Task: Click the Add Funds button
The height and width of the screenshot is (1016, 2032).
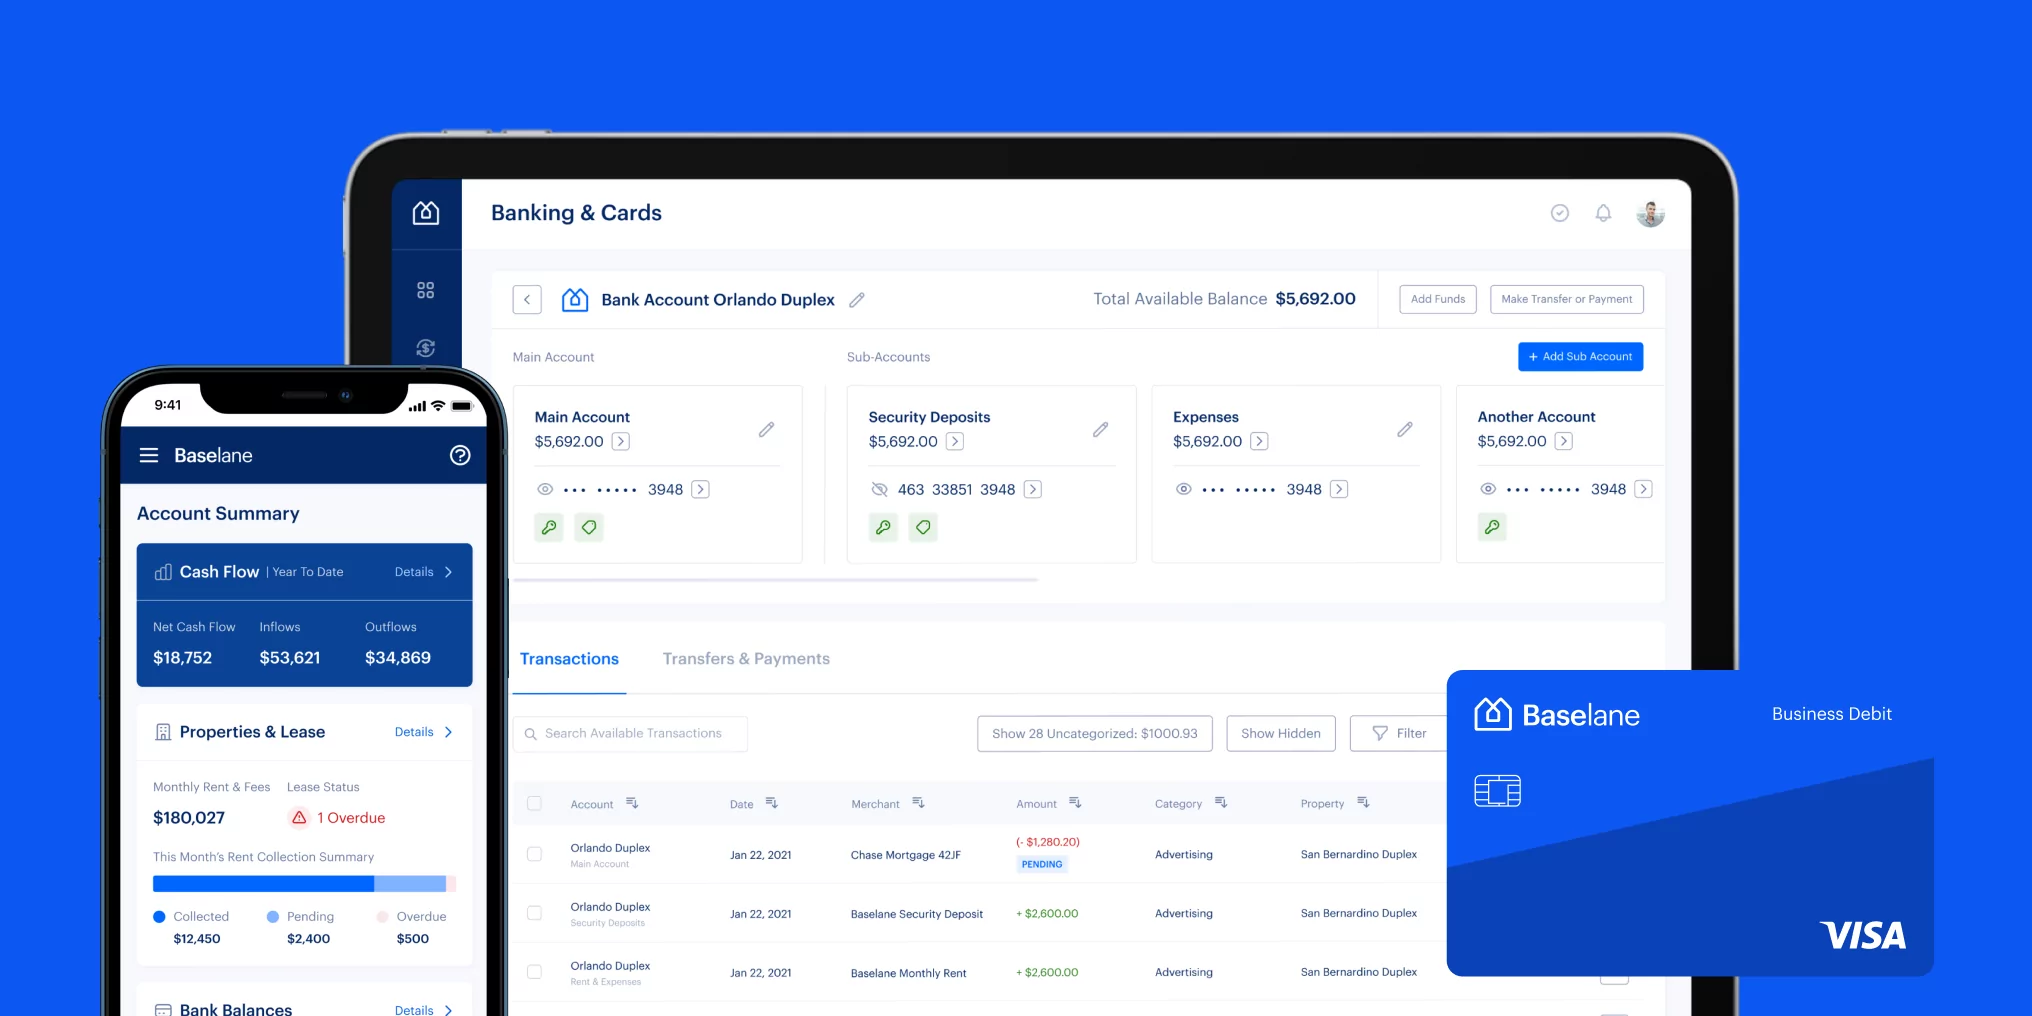Action: coord(1438,299)
